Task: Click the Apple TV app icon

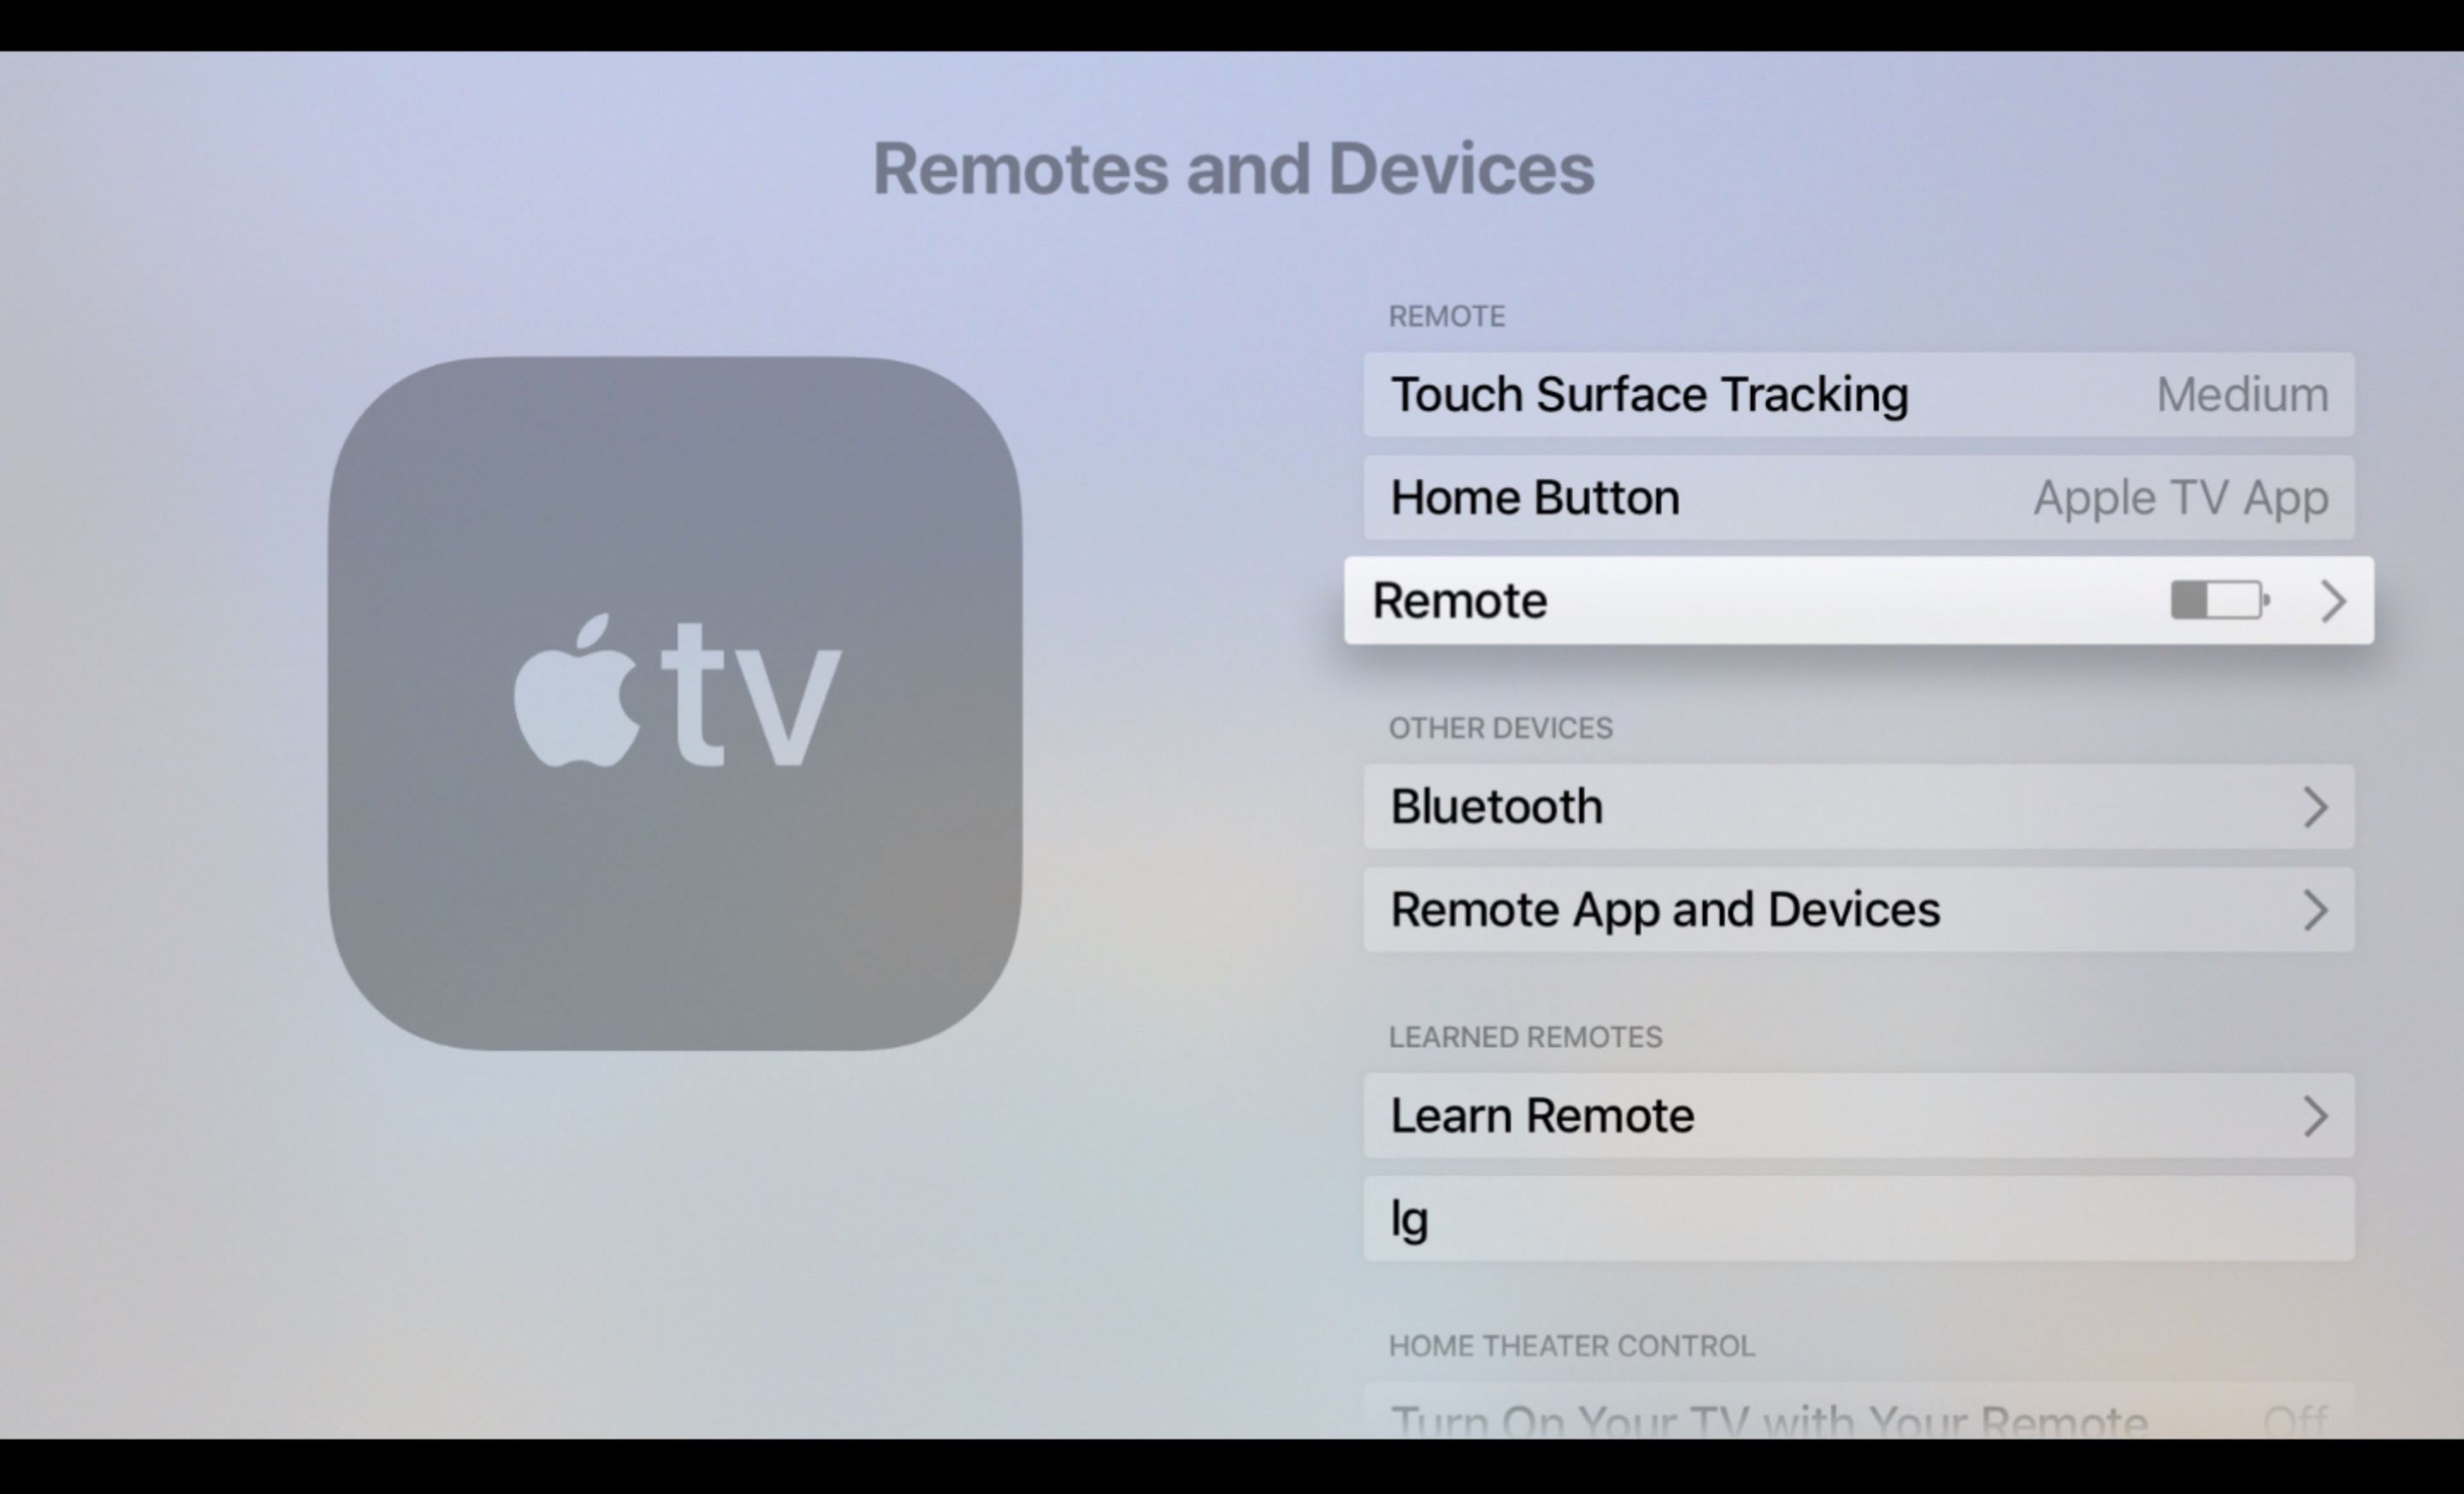Action: 676,693
